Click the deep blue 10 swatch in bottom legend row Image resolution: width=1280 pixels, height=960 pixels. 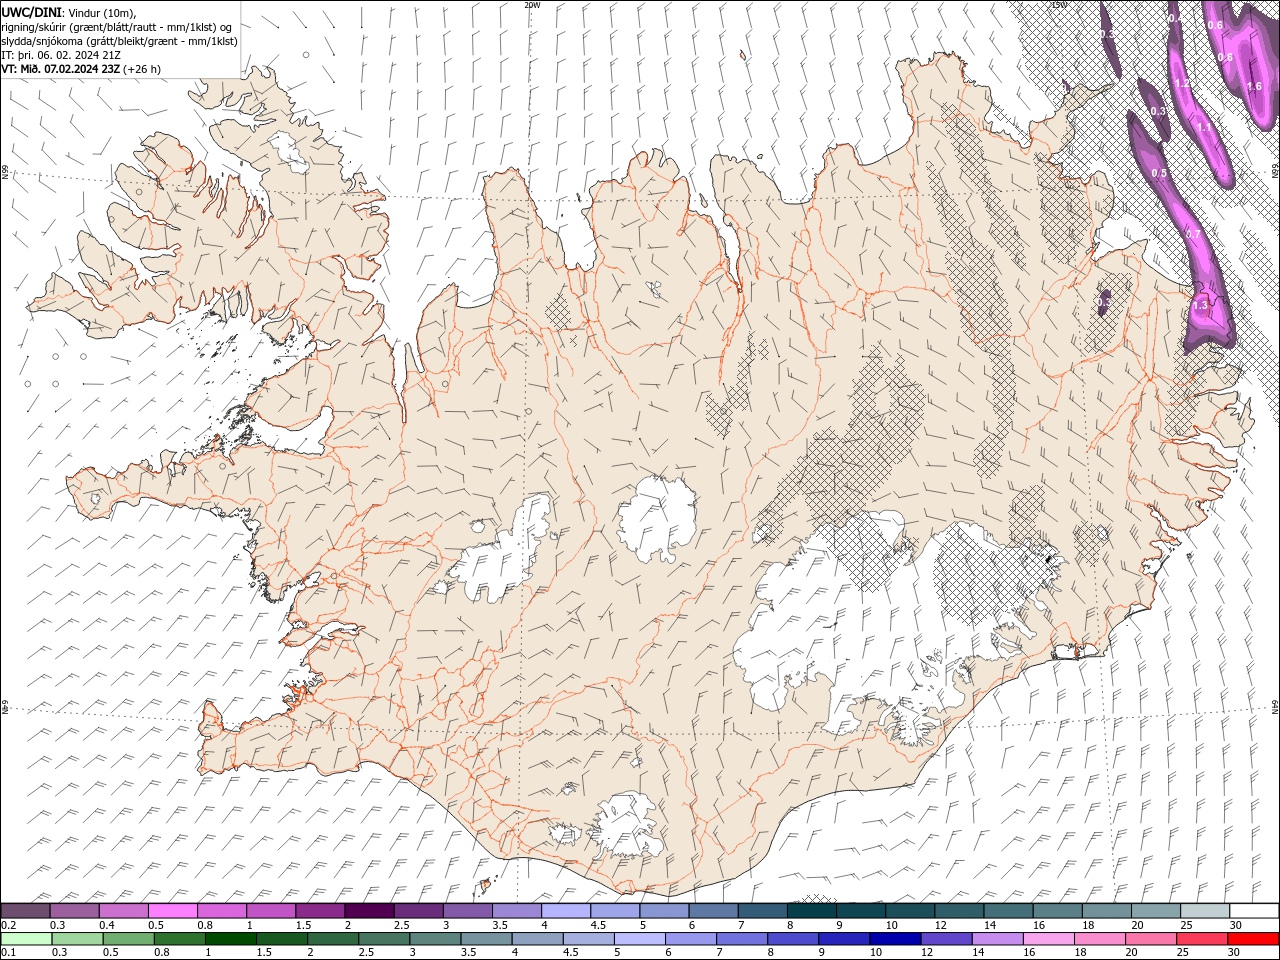pos(895,939)
